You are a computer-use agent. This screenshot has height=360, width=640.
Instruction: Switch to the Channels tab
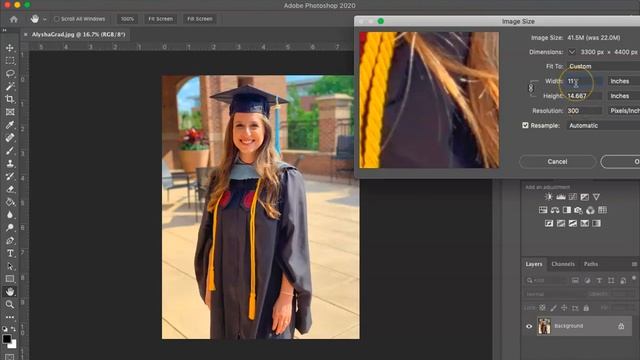click(563, 264)
